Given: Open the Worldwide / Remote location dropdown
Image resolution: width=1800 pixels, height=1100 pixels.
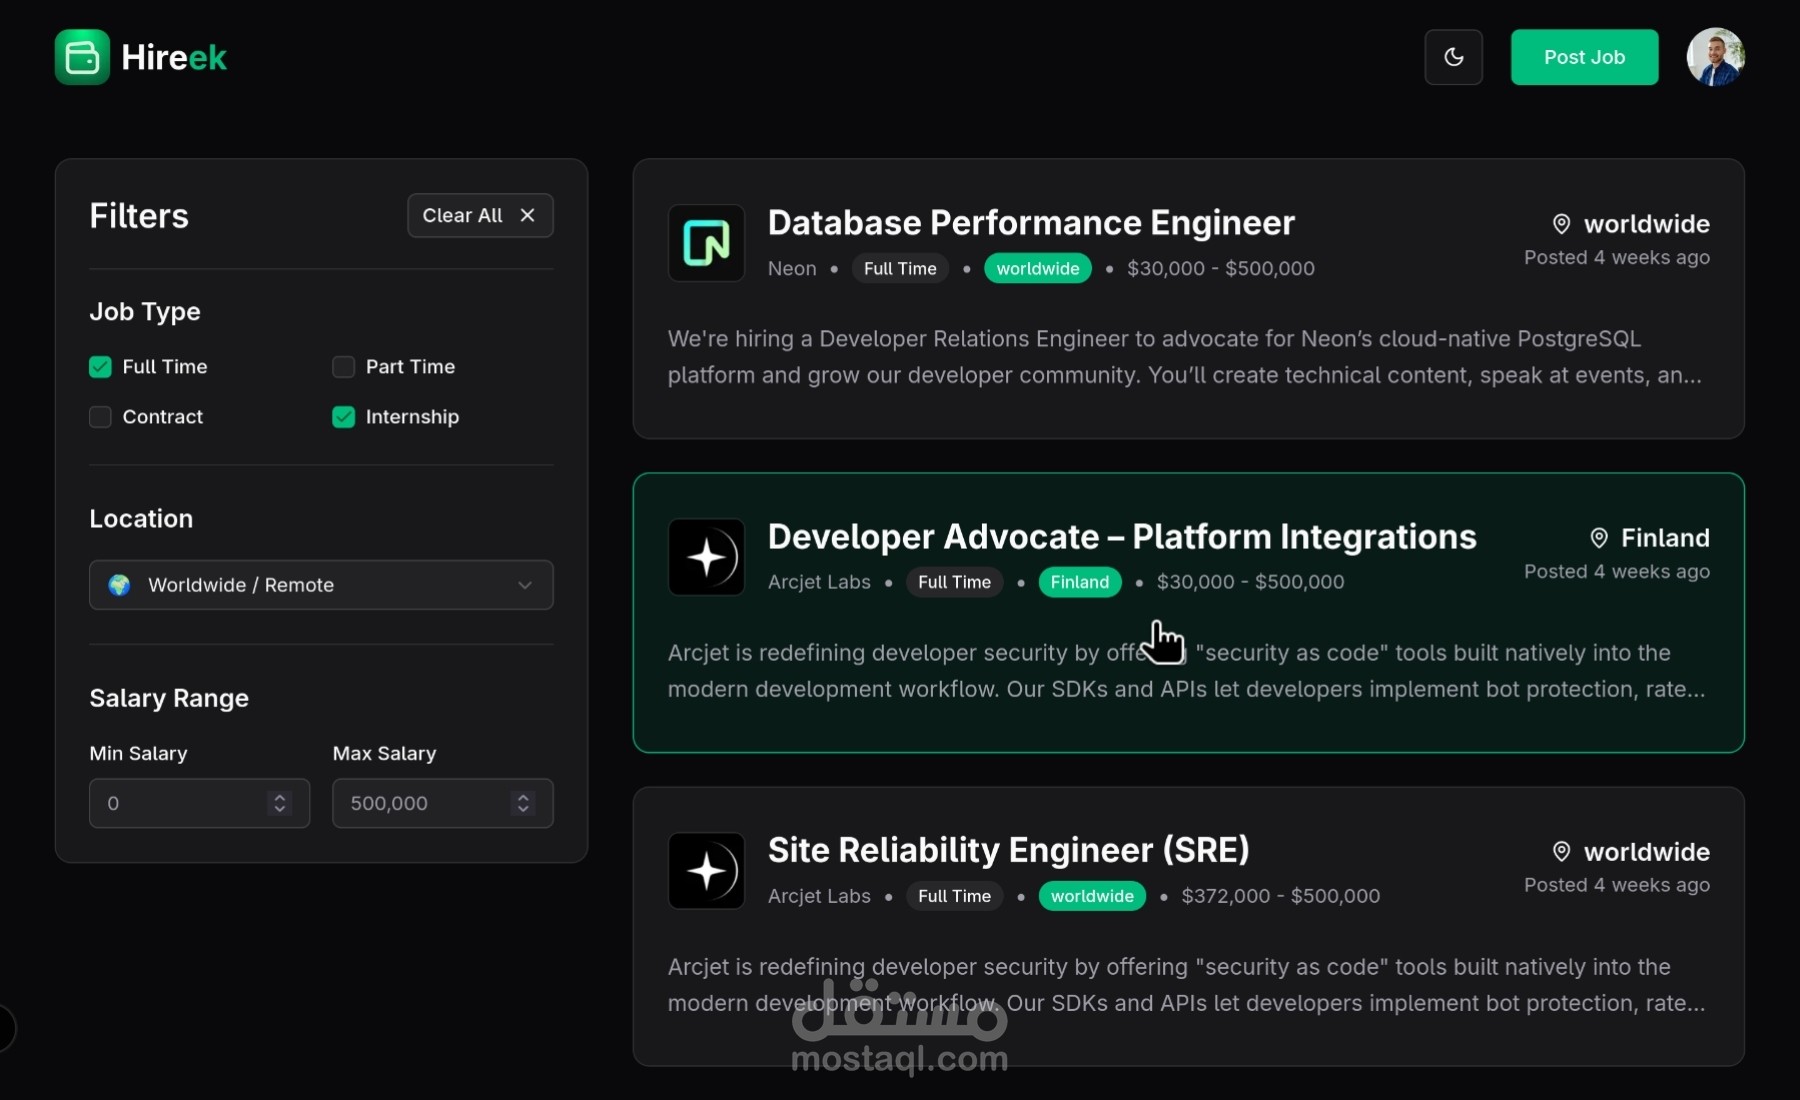Looking at the screenshot, I should (321, 585).
